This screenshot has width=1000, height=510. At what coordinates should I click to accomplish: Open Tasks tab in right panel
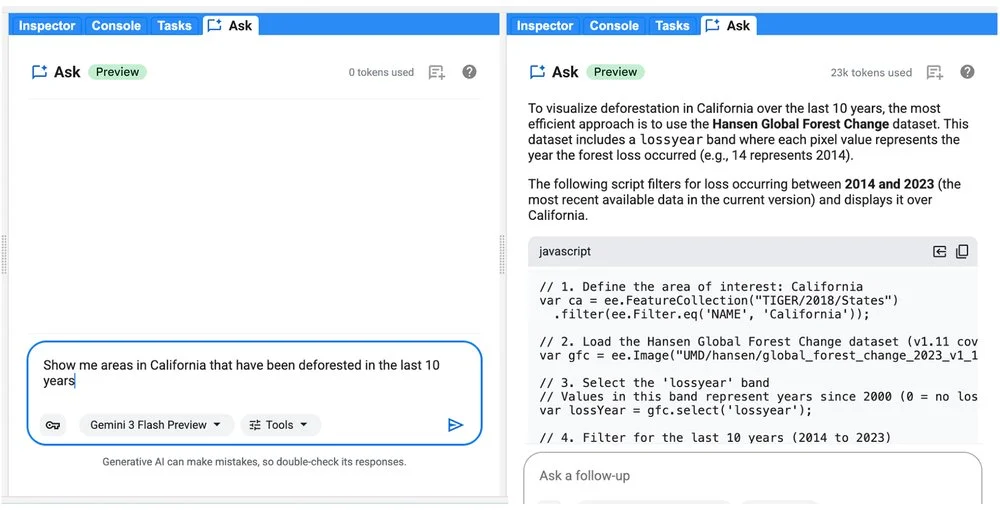pos(672,26)
